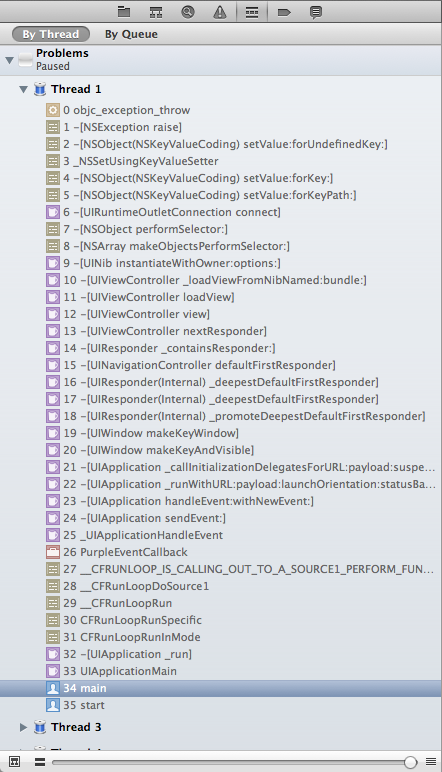
Task: Click the minimum stack detail icon left of slider
Action: [40, 762]
